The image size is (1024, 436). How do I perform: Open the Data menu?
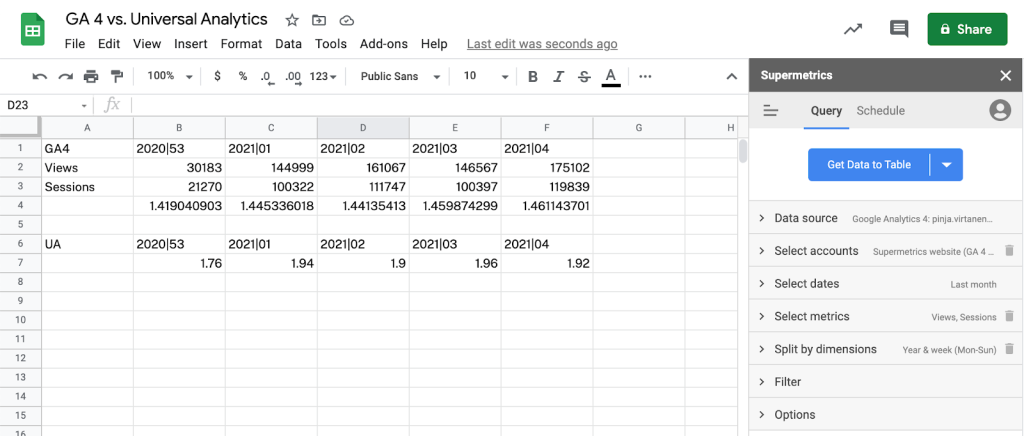tap(288, 44)
